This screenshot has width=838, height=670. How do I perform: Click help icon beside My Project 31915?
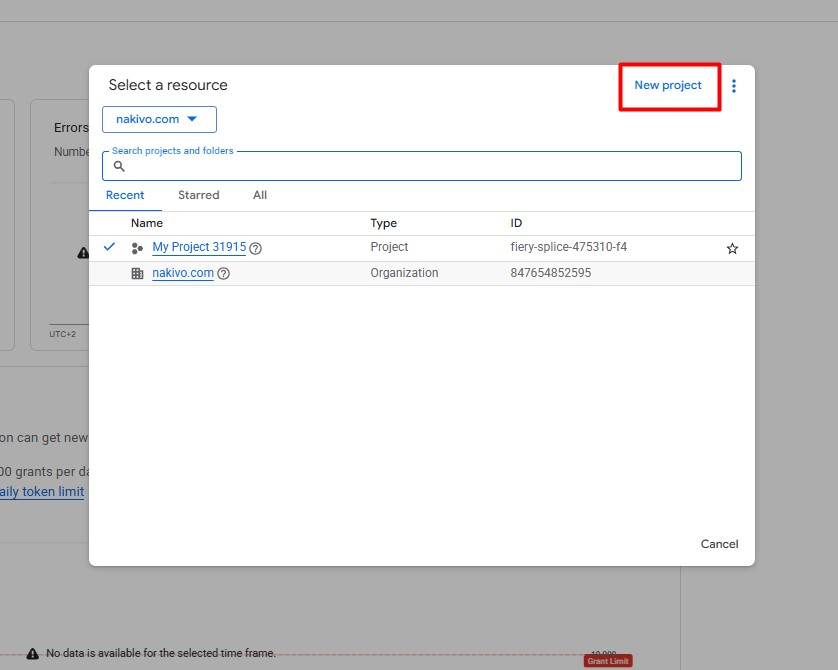[x=256, y=248]
